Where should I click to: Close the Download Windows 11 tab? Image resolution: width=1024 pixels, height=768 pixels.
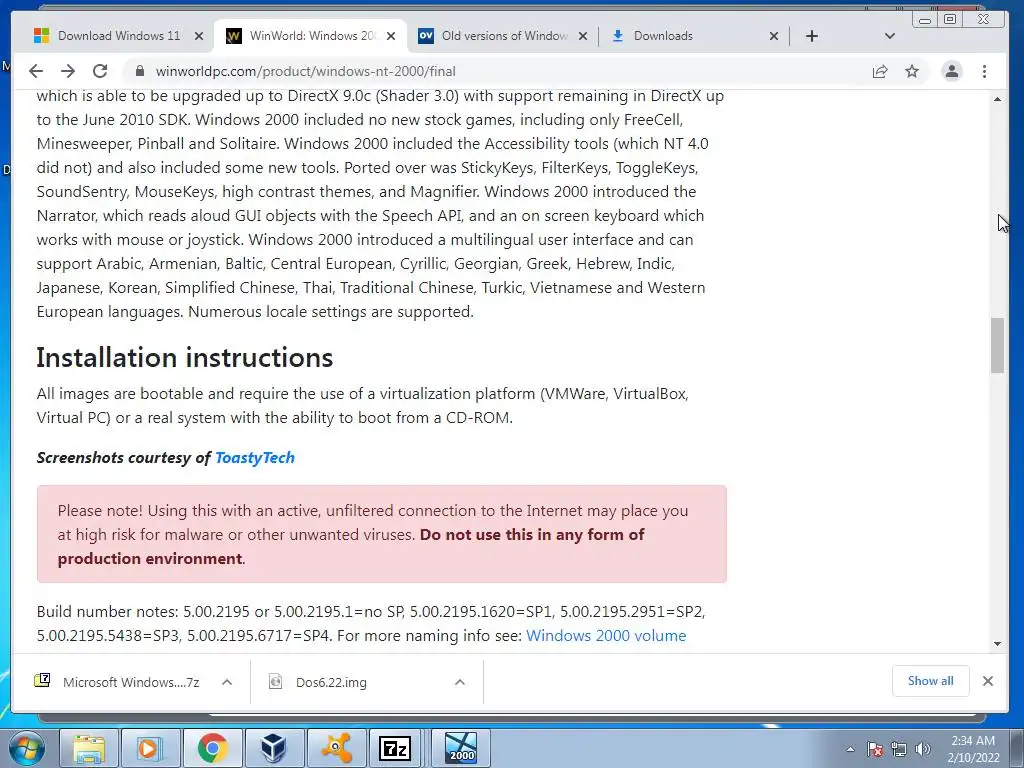199,36
